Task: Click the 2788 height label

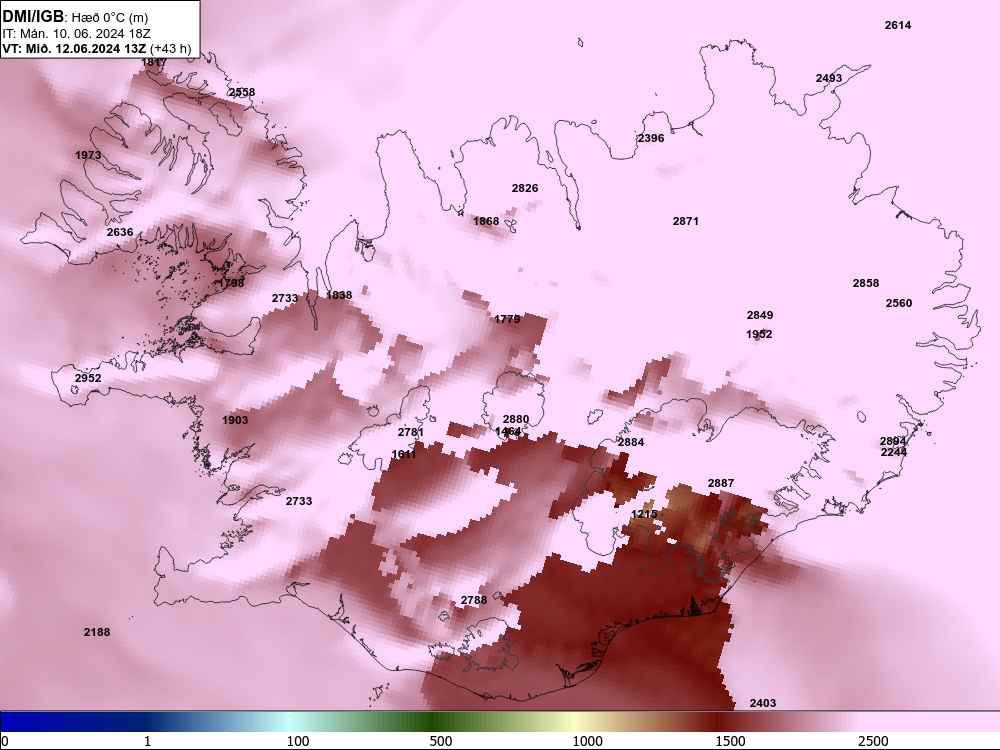Action: 474,600
